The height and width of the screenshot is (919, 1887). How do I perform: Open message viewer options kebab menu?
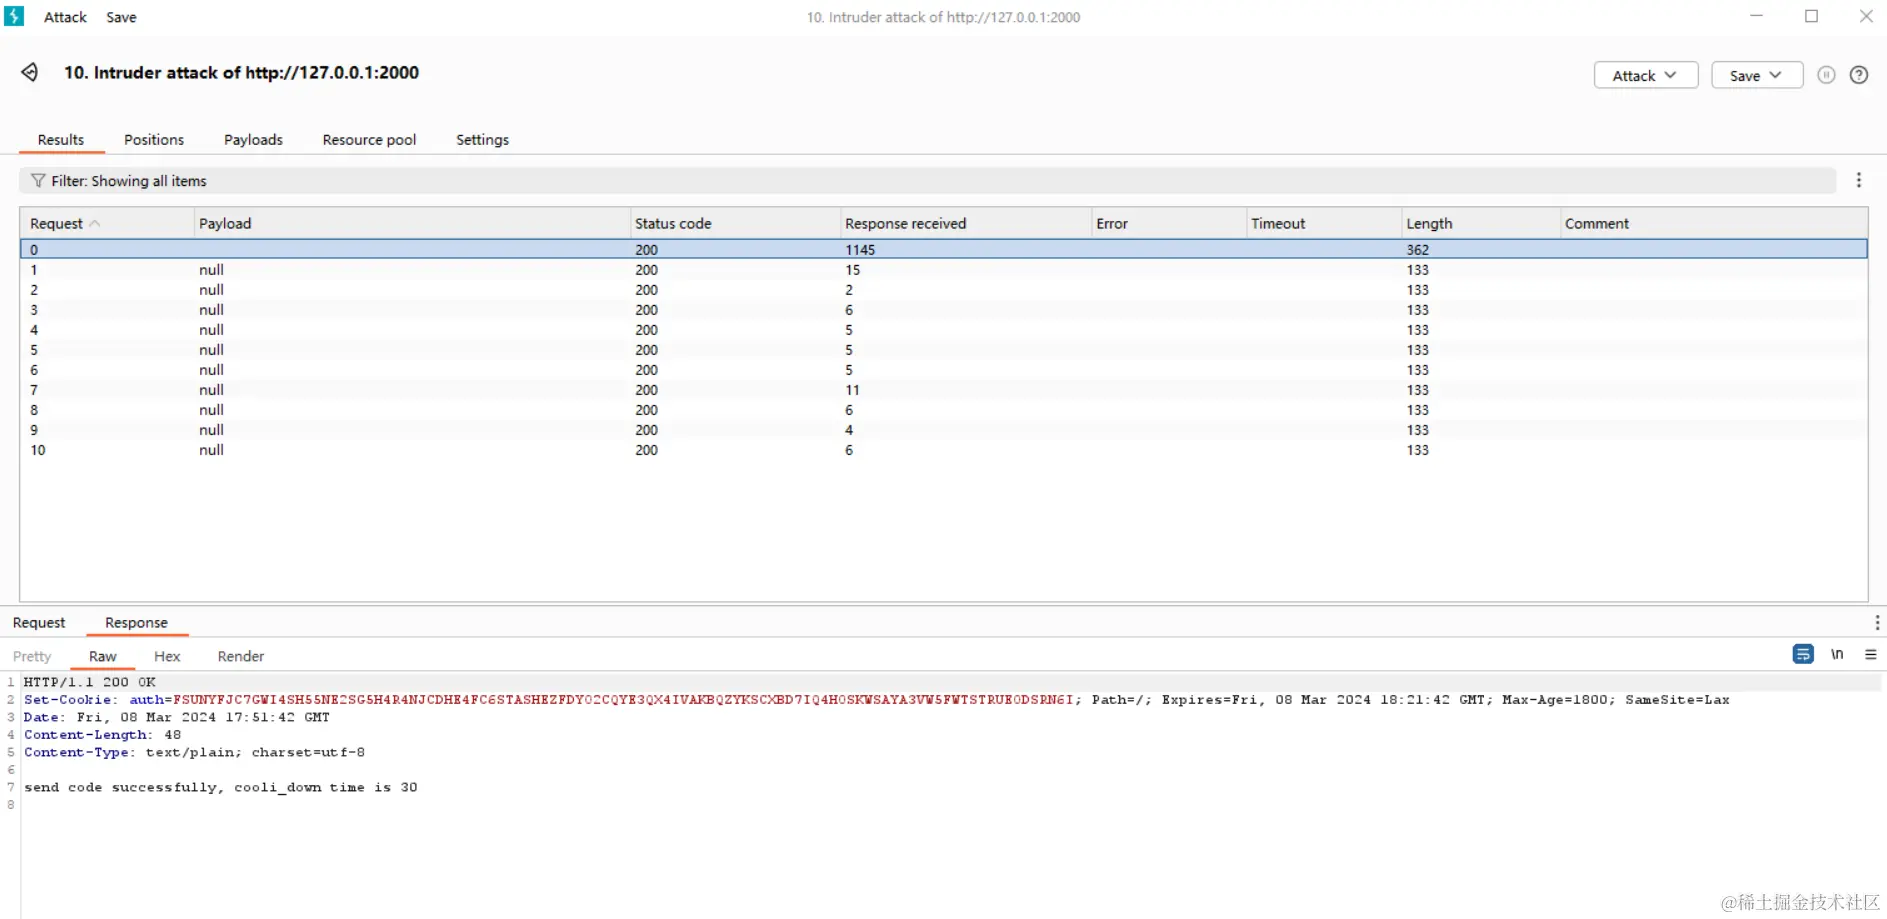point(1877,622)
